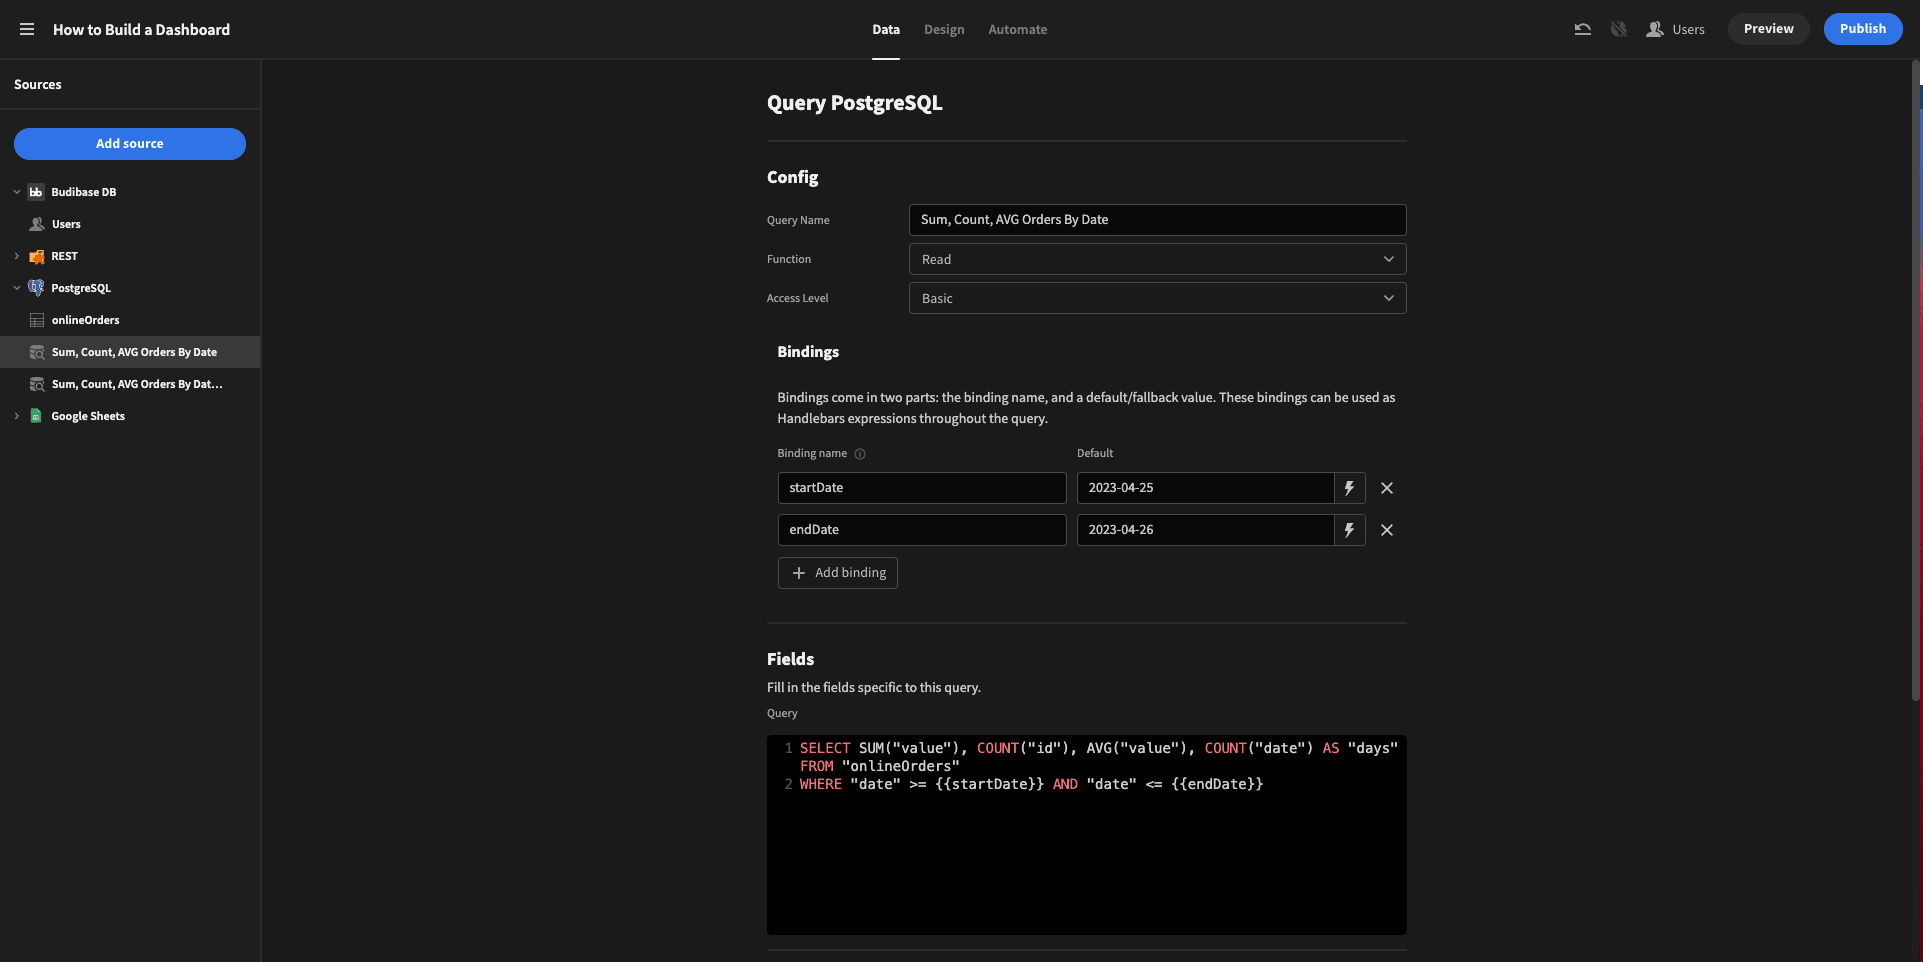Expand the REST source tree
1923x962 pixels.
17,256
